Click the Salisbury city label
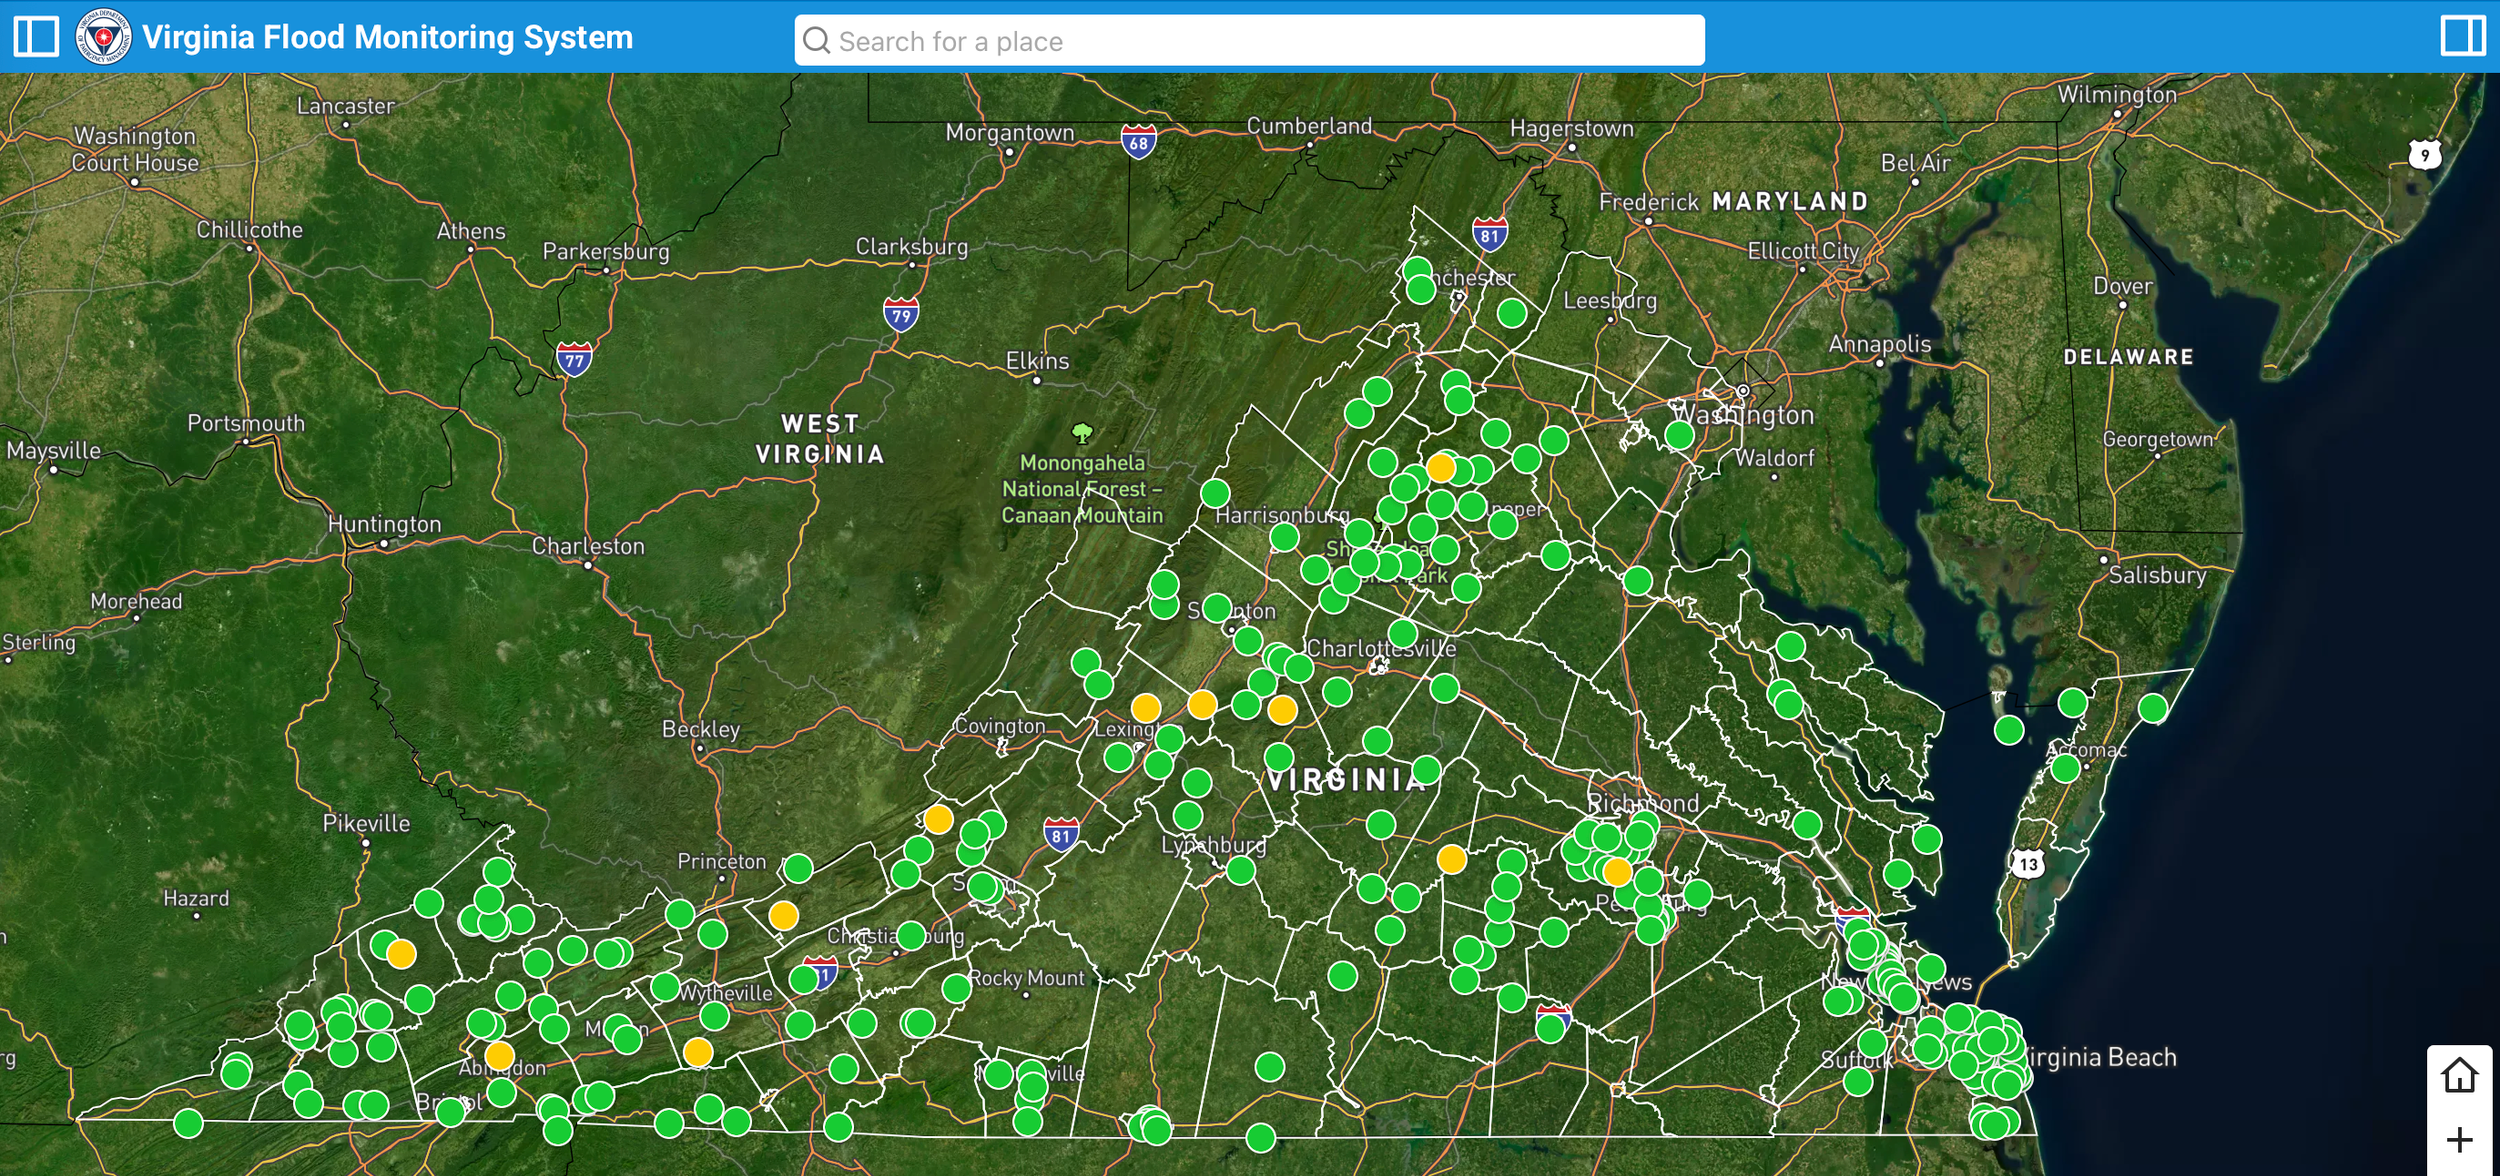2500x1176 pixels. pyautogui.click(x=2157, y=575)
